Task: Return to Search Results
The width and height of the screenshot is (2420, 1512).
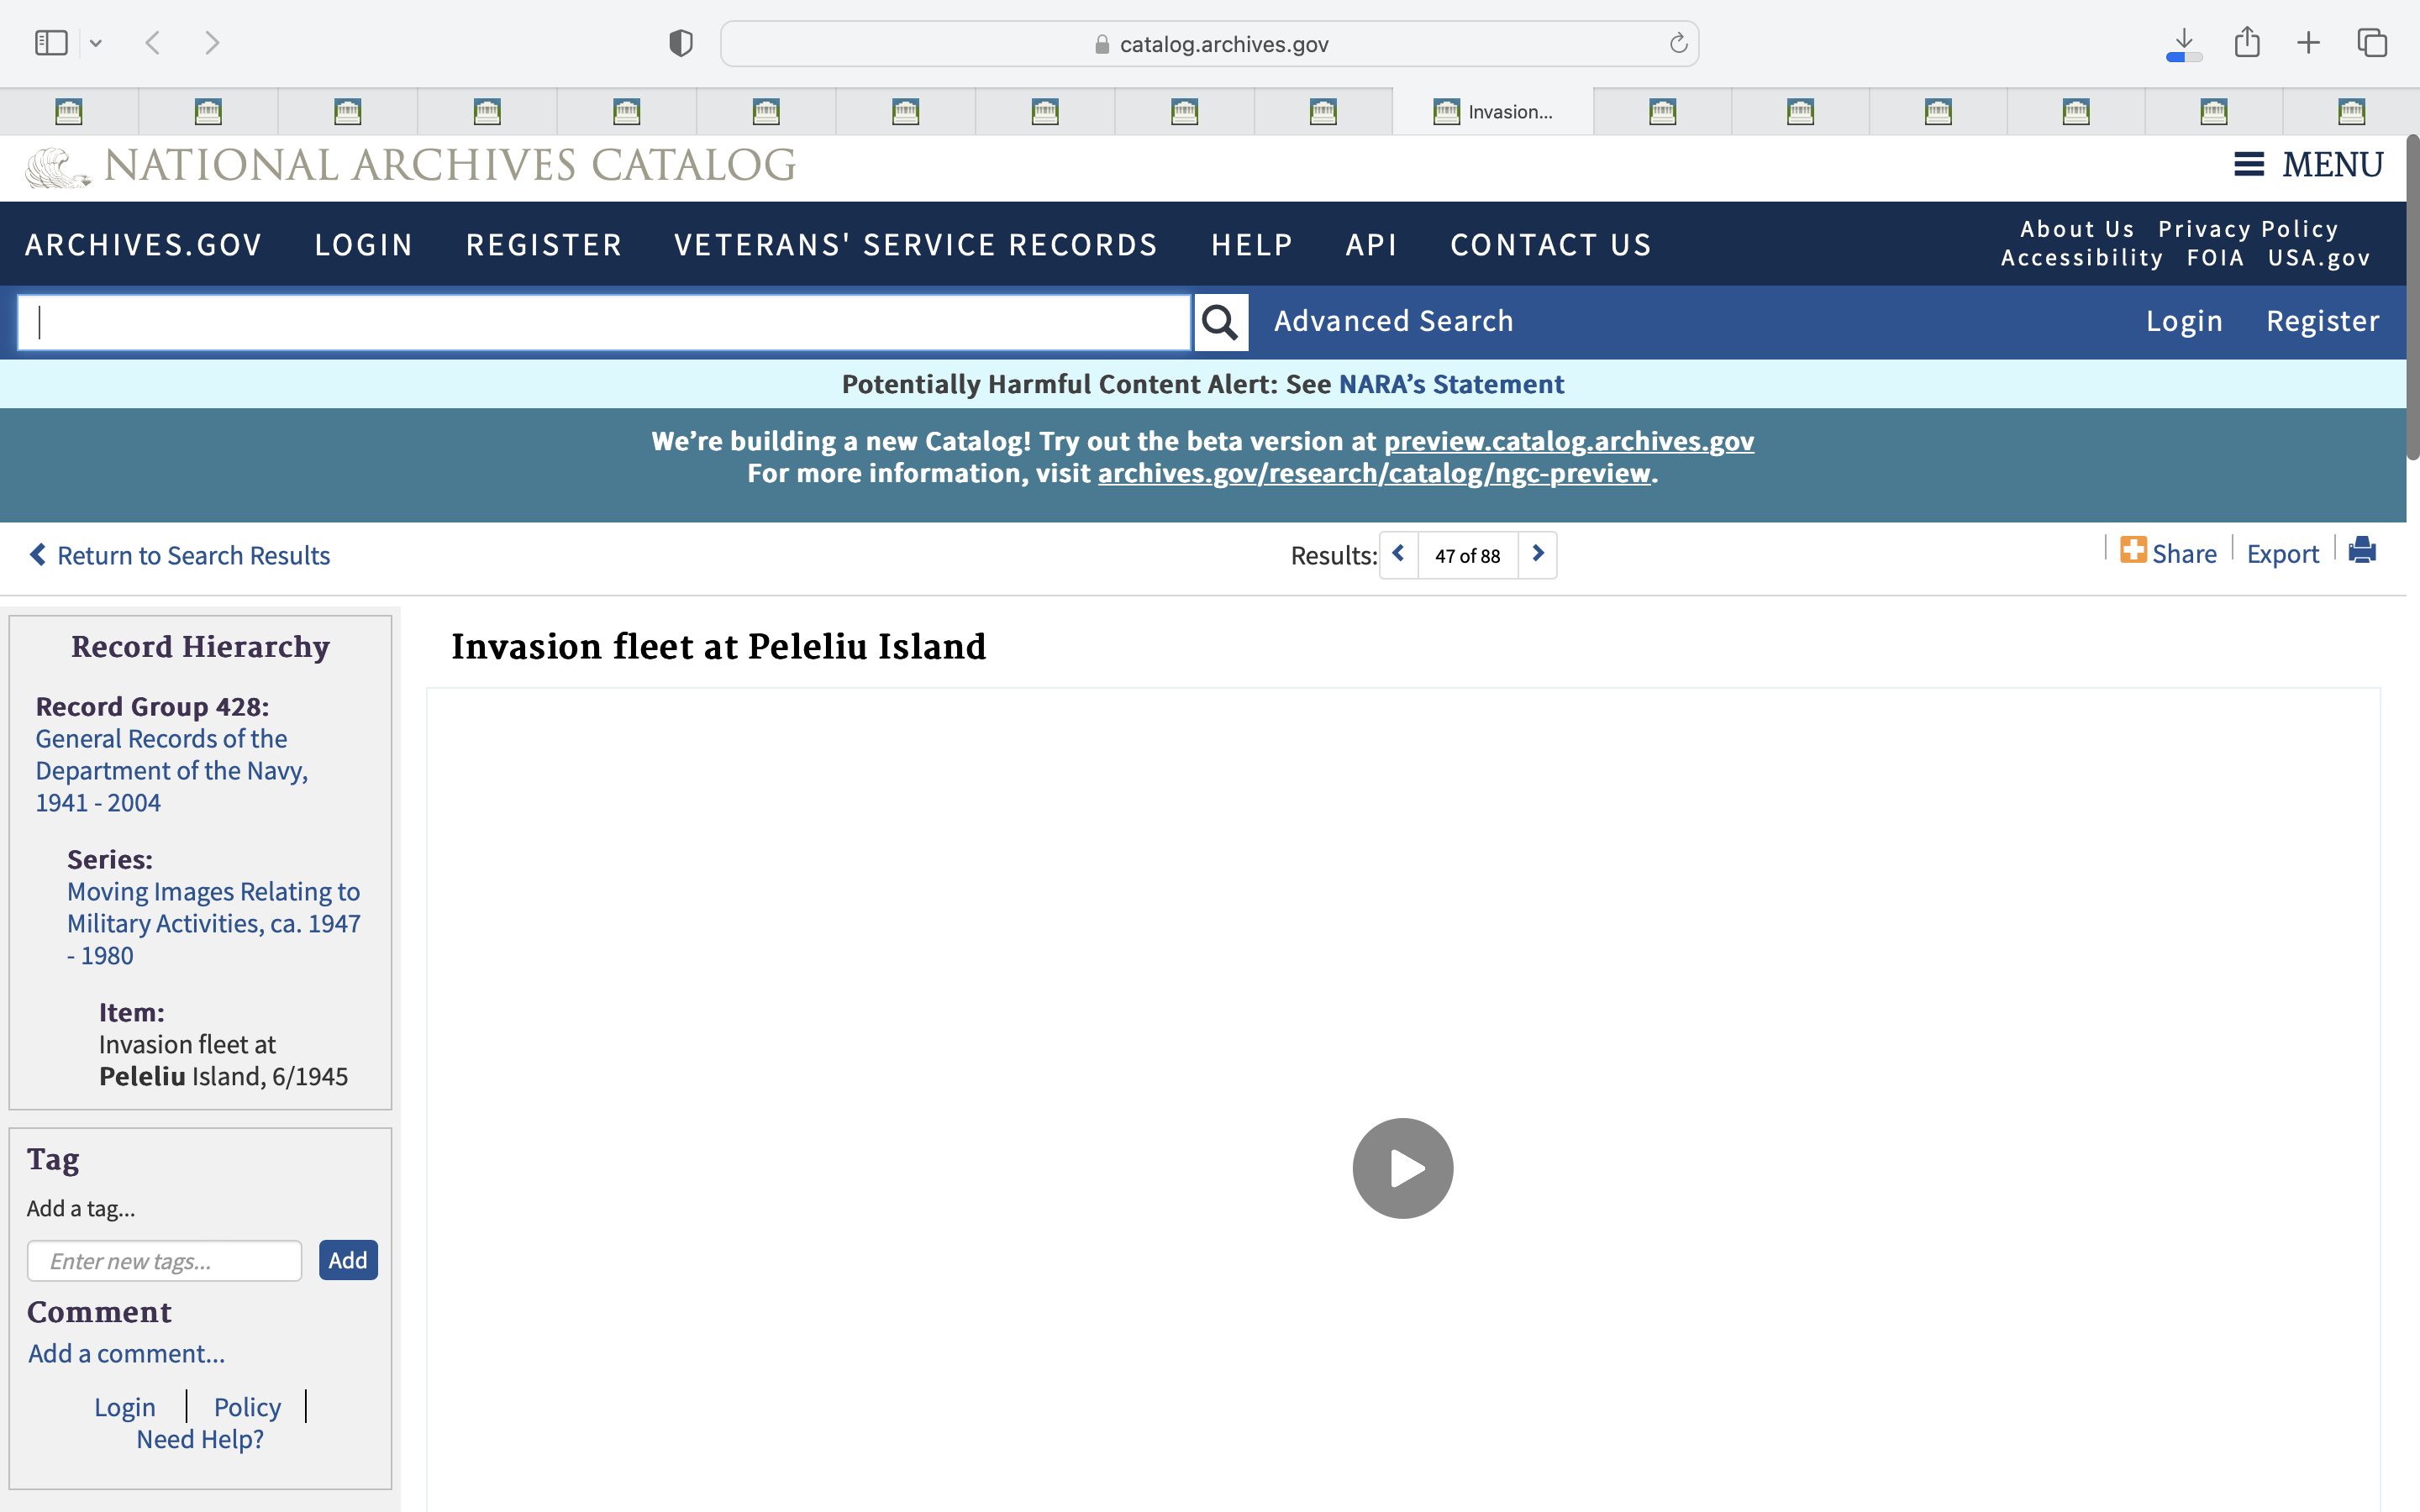Action: (180, 555)
